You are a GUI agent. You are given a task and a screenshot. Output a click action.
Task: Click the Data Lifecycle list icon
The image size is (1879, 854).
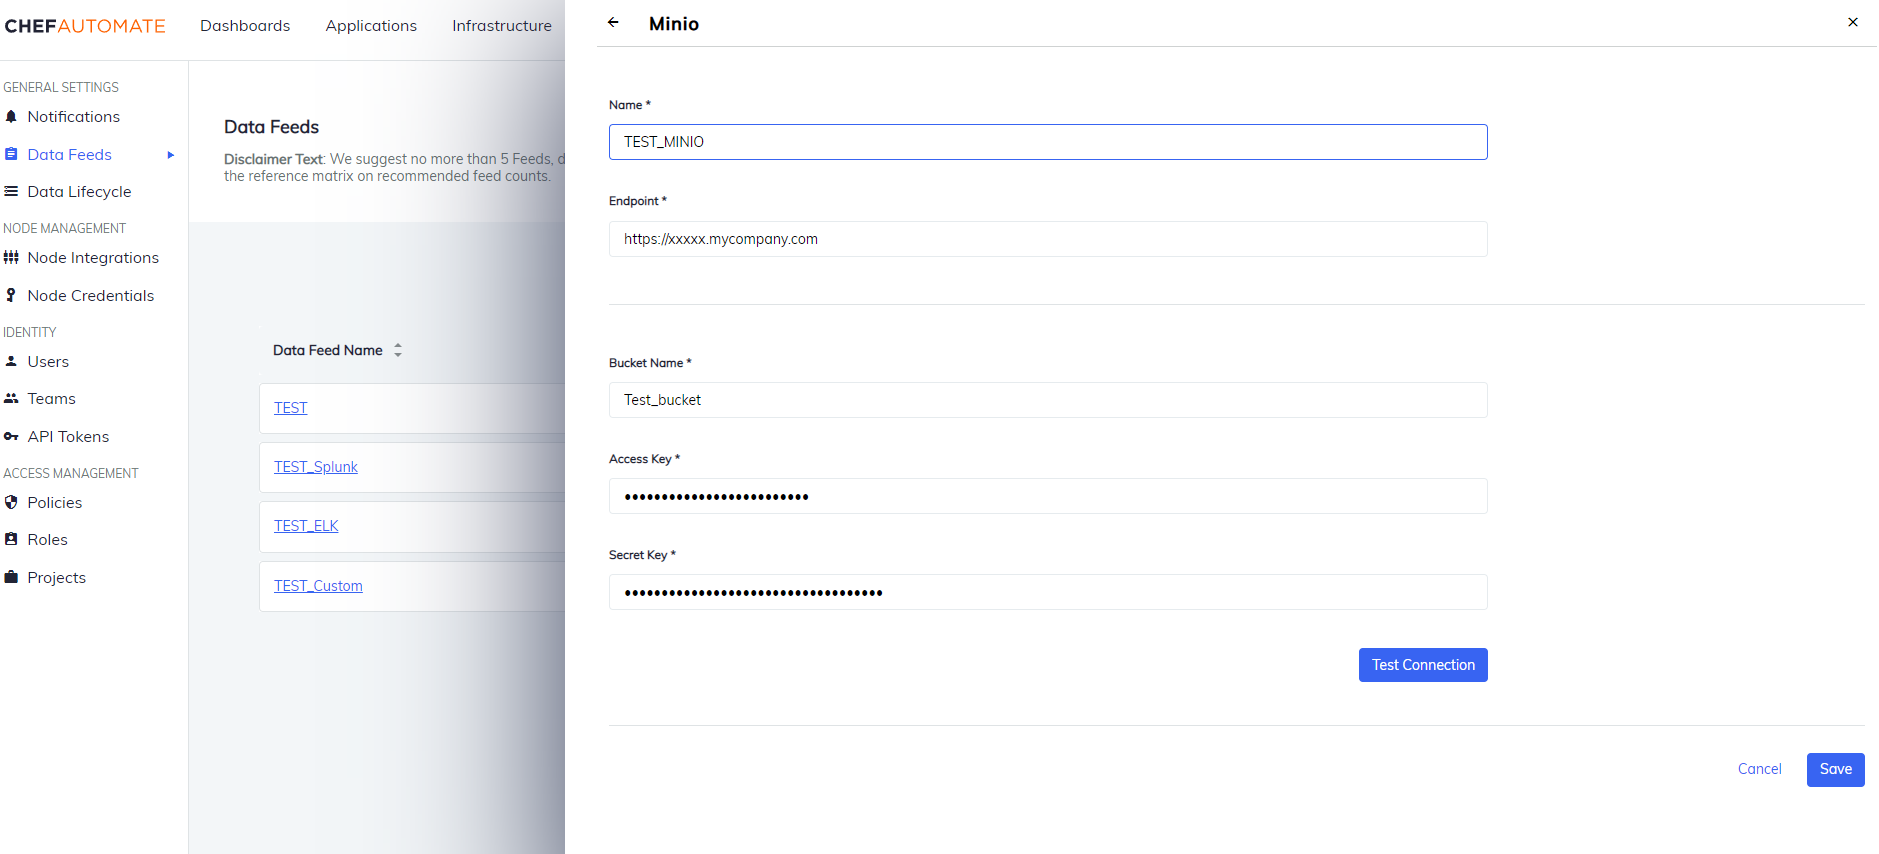tap(11, 191)
